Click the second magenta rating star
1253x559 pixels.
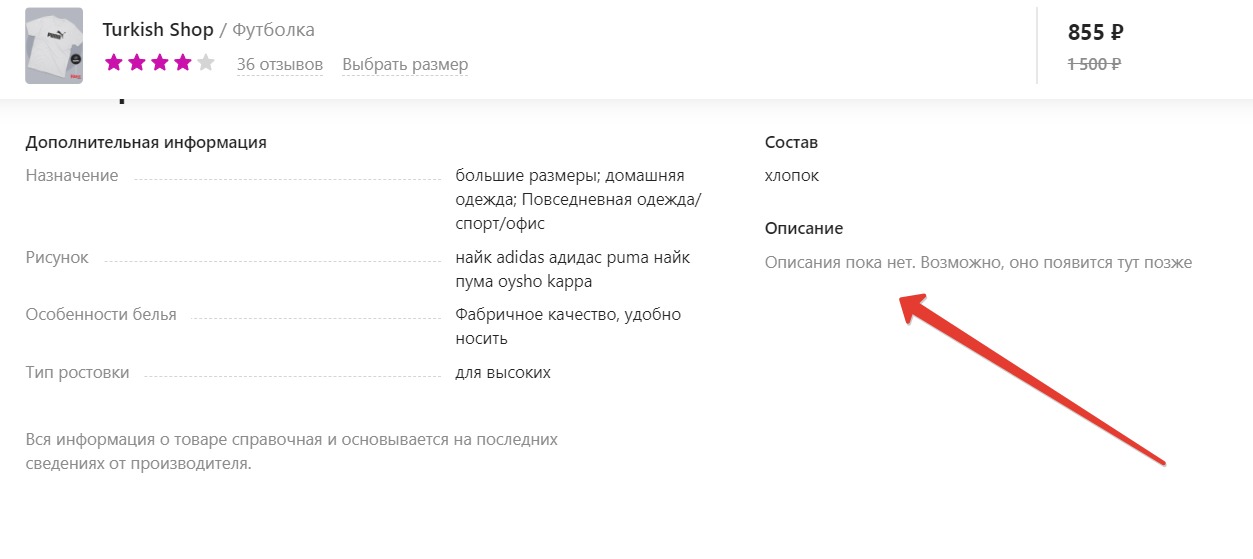click(137, 63)
